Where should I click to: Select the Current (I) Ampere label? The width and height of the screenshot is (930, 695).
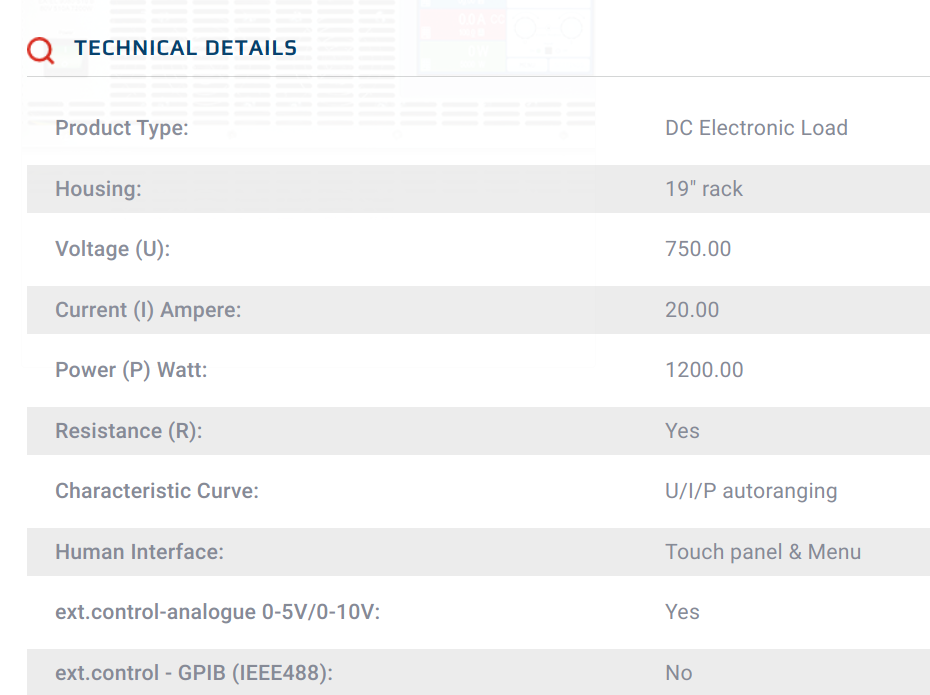[x=148, y=310]
